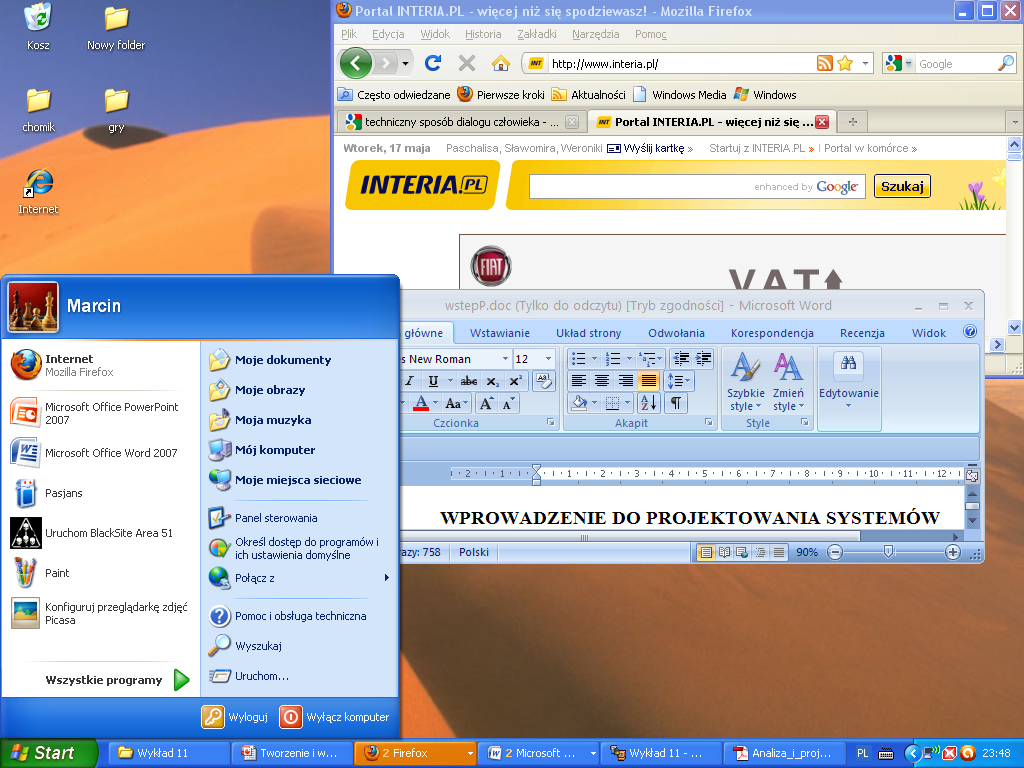Shrink font size with small A button
This screenshot has width=1024, height=768.
click(508, 404)
